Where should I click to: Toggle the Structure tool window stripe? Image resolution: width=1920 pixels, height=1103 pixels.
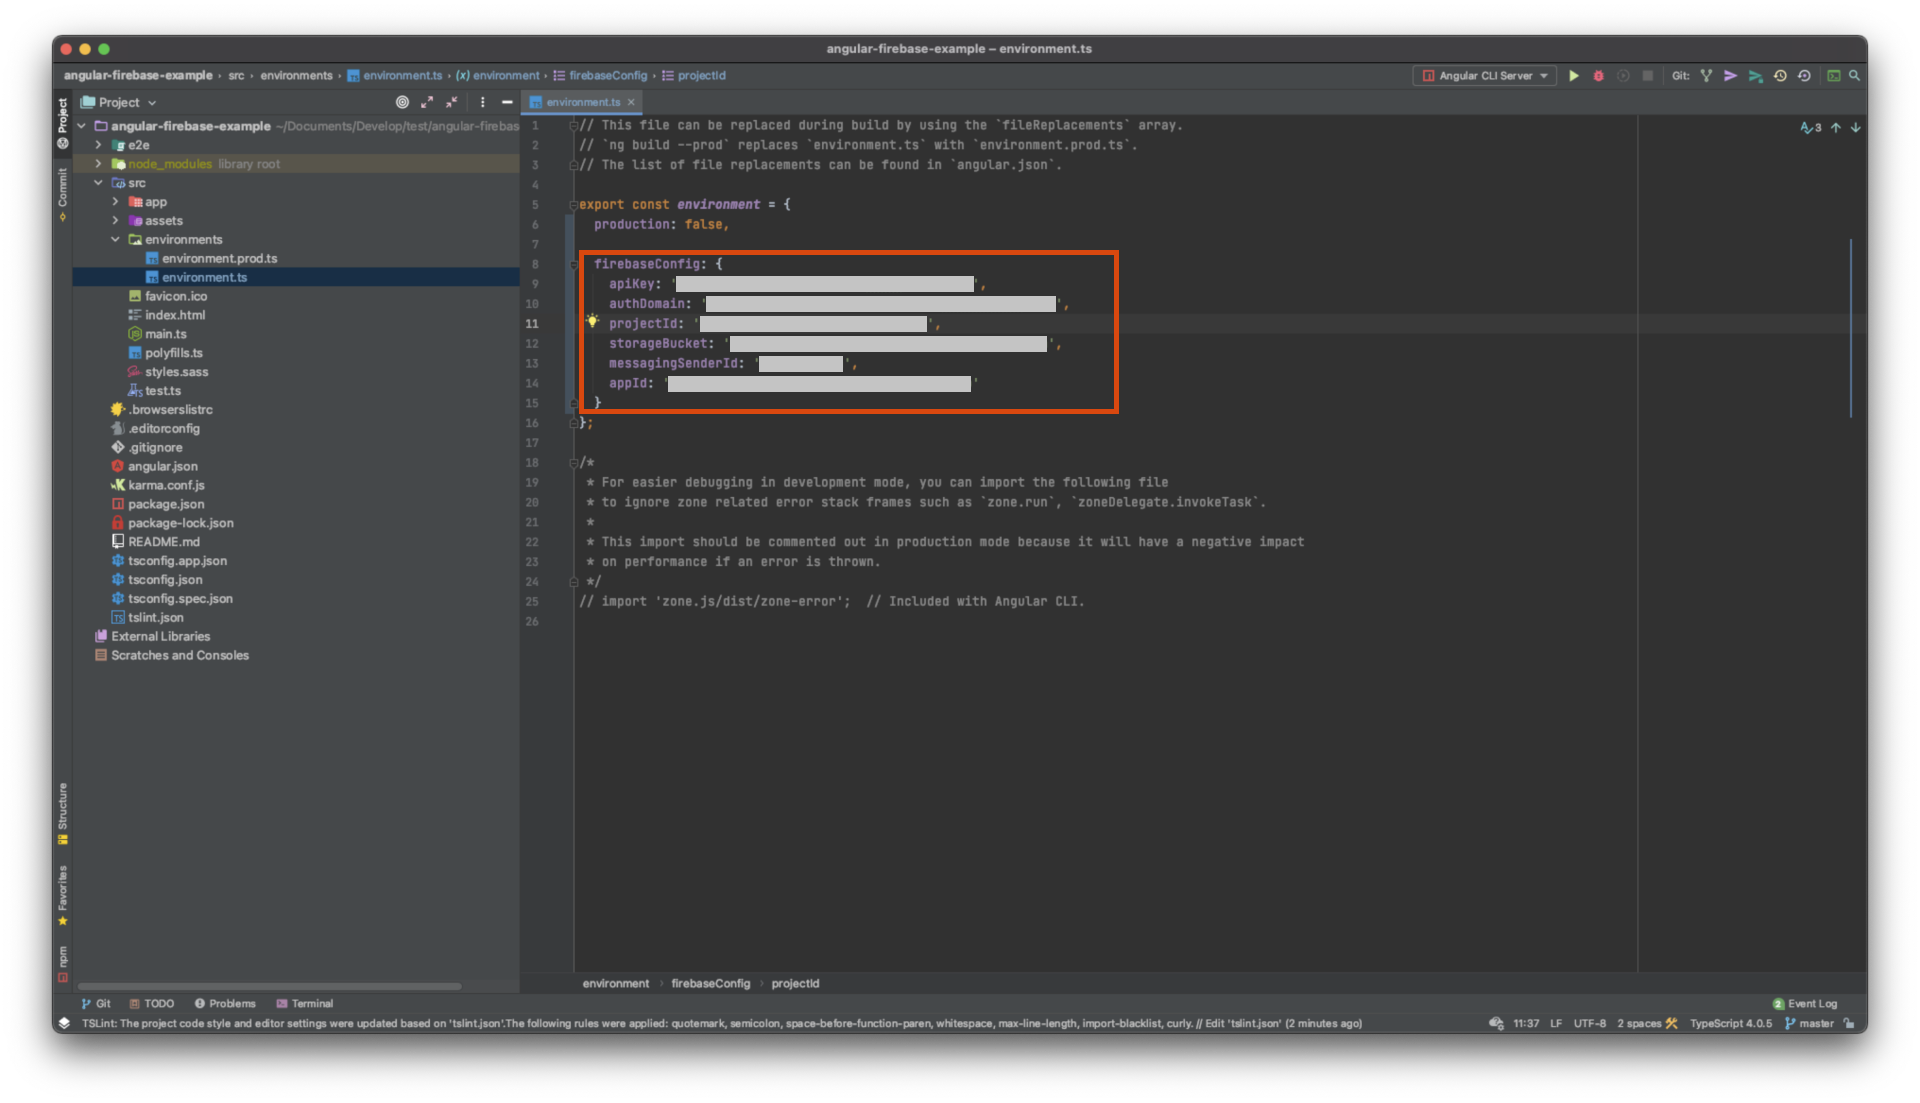pyautogui.click(x=63, y=812)
